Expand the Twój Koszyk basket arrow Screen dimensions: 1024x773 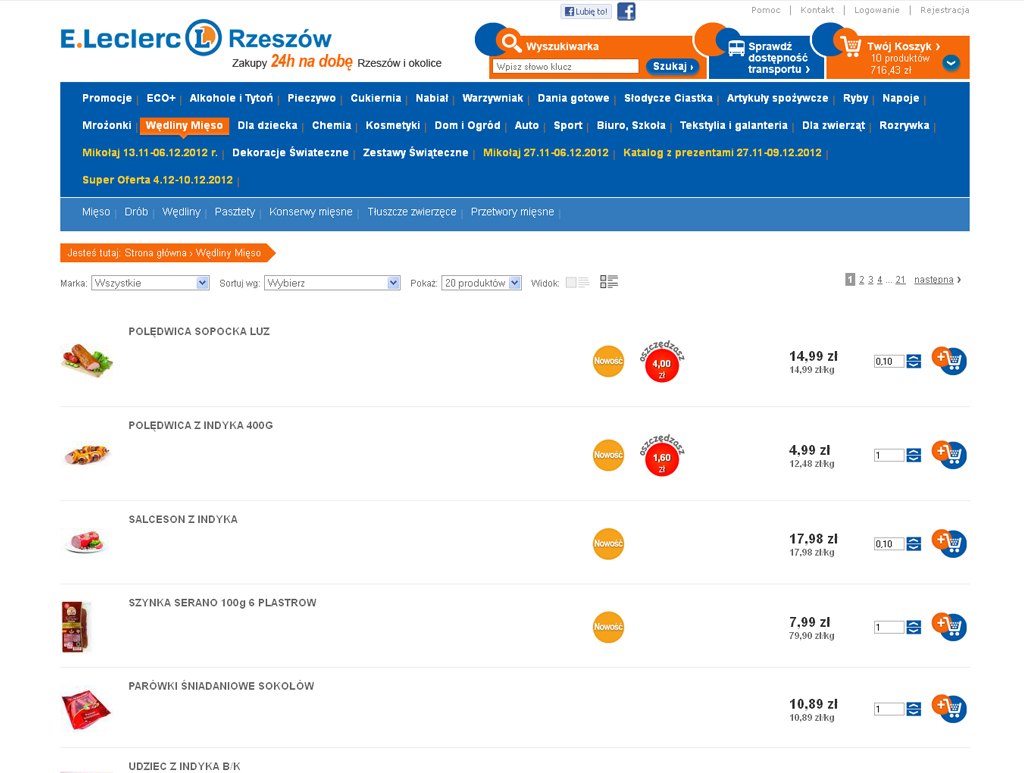[951, 63]
